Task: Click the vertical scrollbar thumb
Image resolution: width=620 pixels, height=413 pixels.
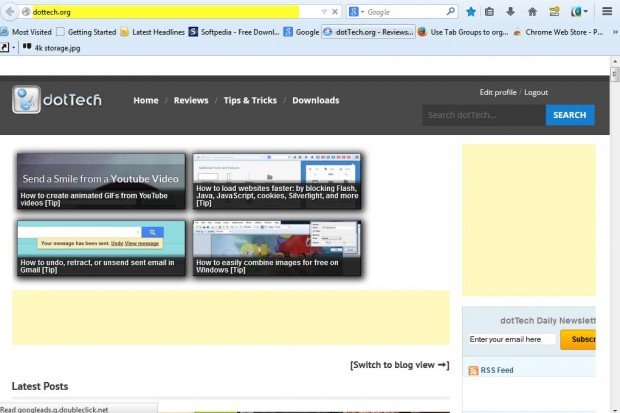Action: pyautogui.click(x=615, y=74)
